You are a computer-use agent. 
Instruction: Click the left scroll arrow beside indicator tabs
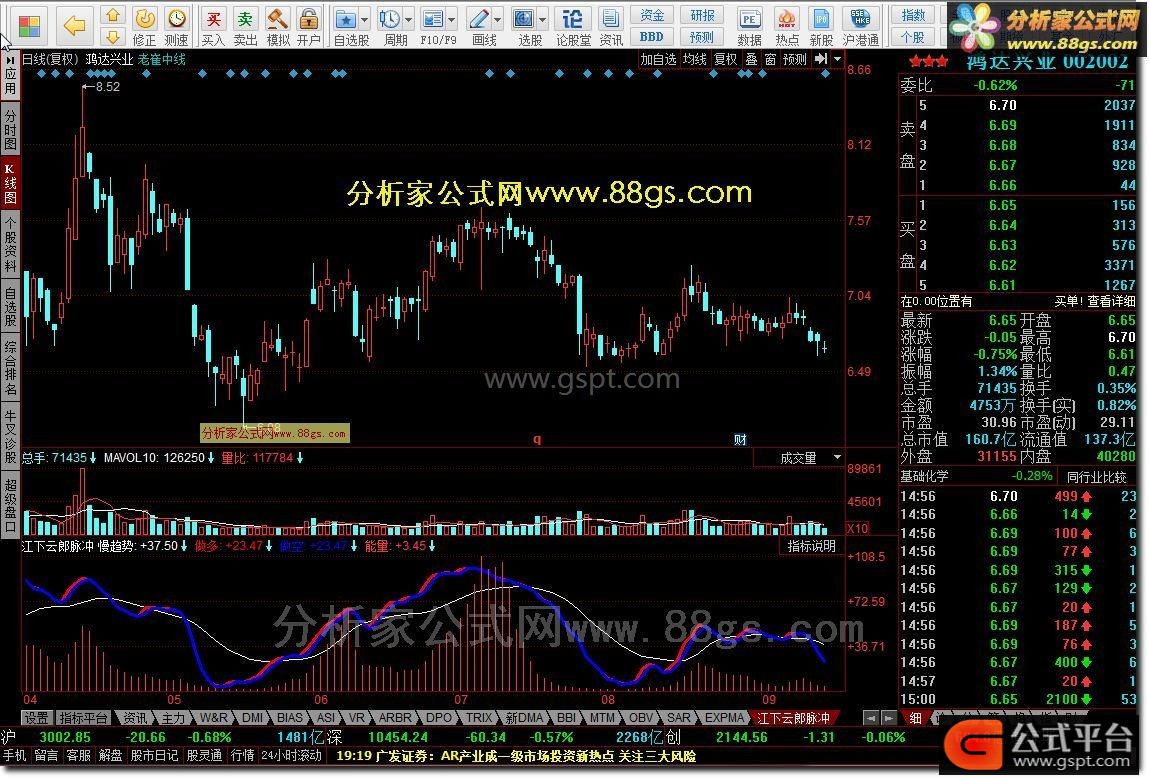870,718
